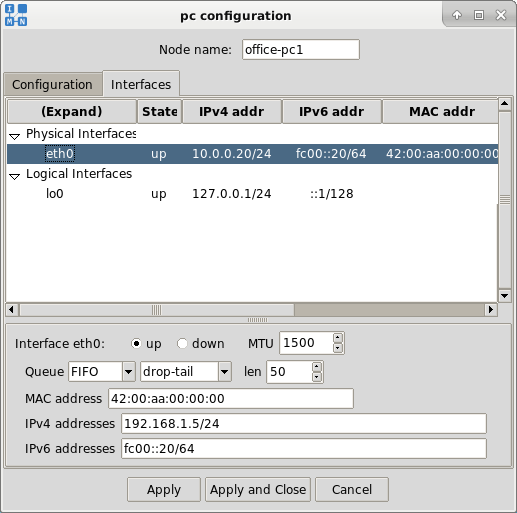
Task: Click the Apply button
Action: [x=164, y=490]
